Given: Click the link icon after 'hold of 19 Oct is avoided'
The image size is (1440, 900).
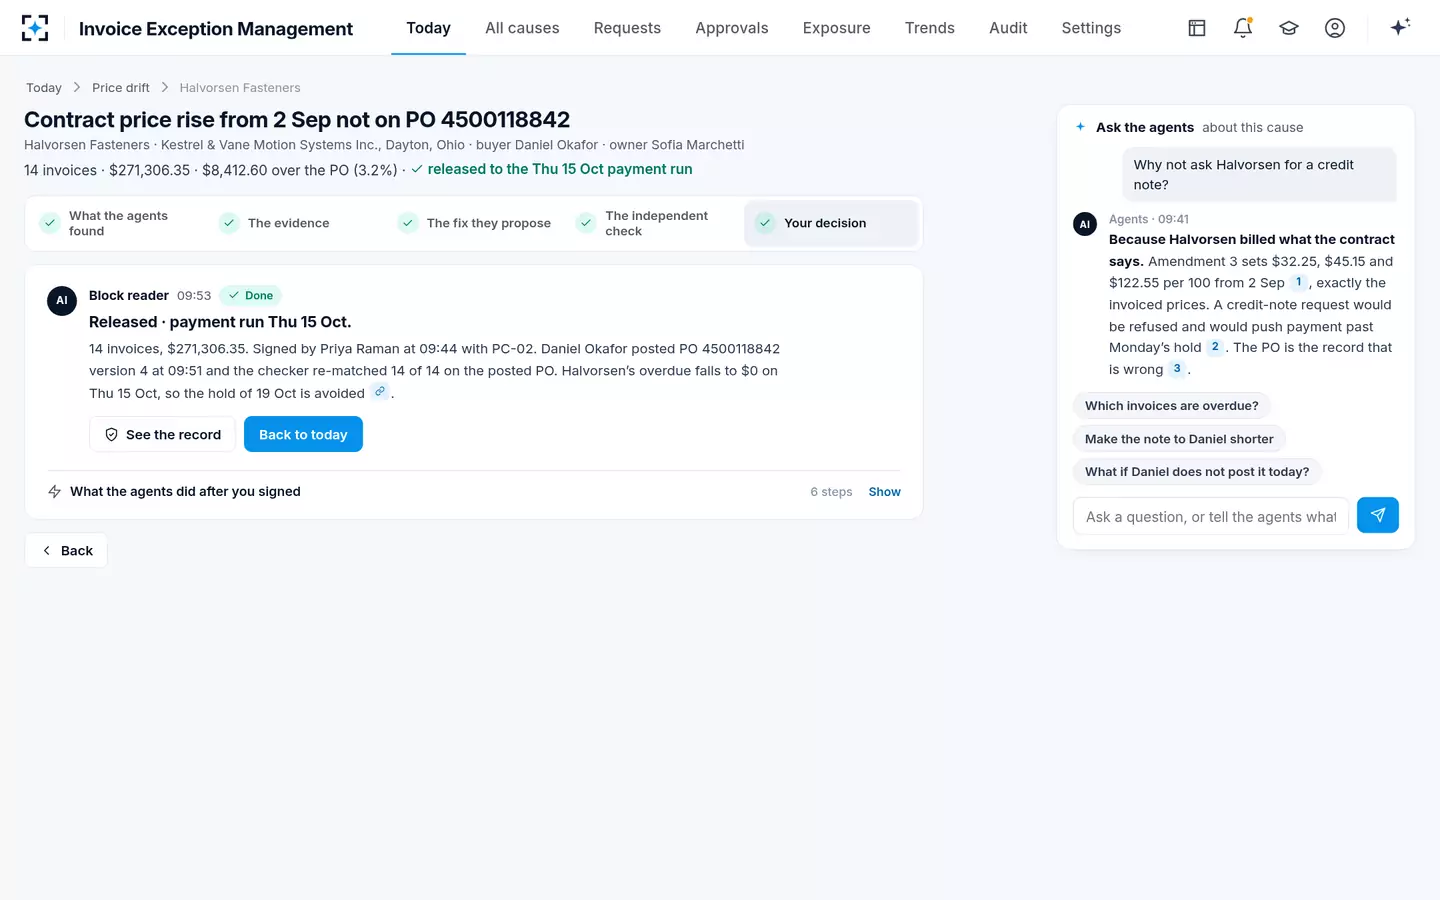Looking at the screenshot, I should (379, 392).
